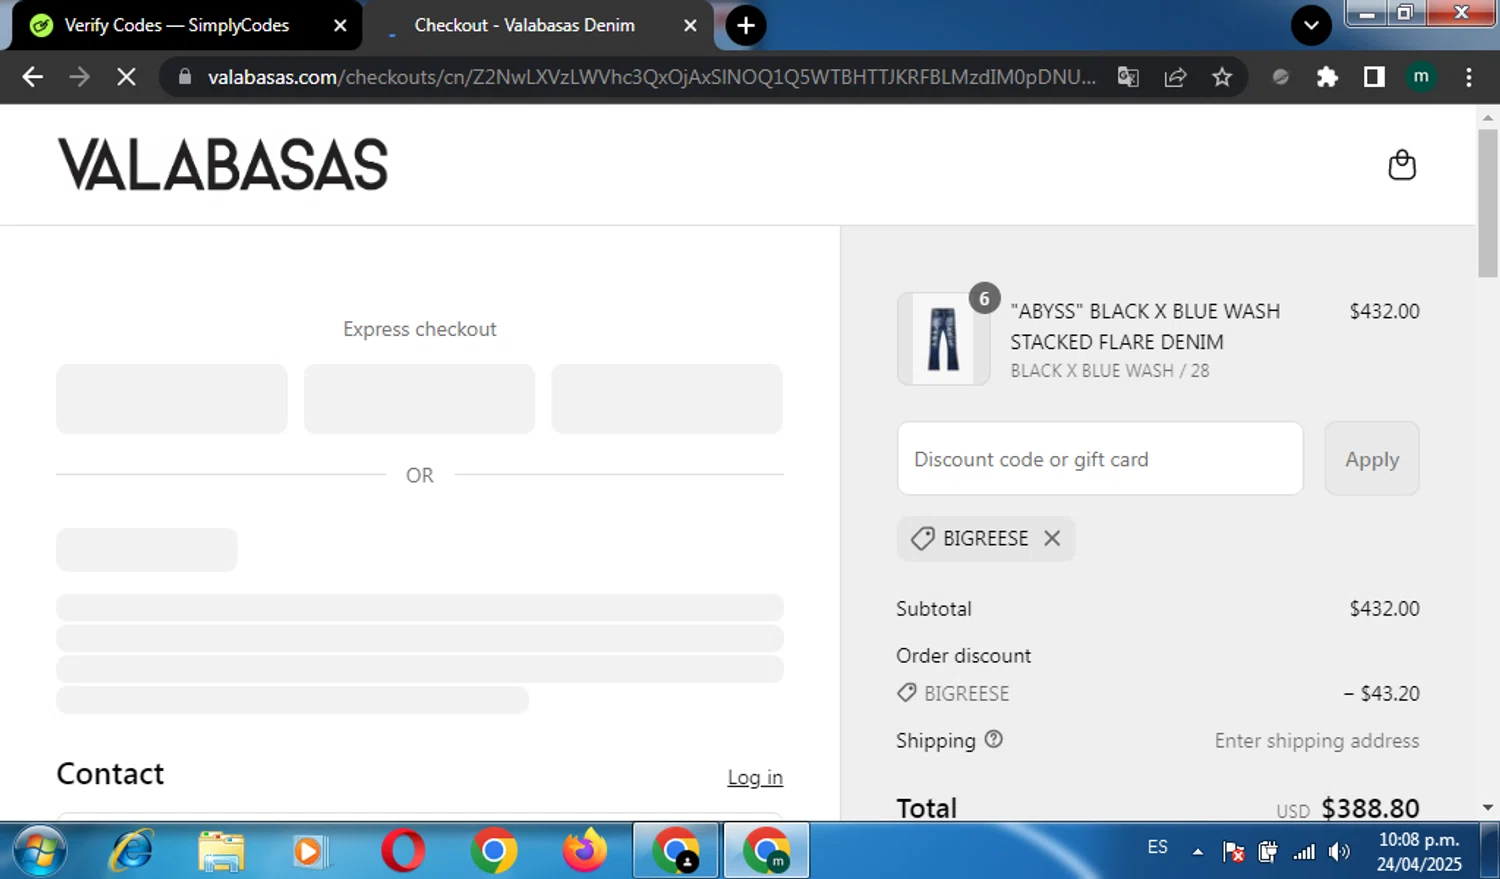
Task: Open the Windows Start button
Action: tap(39, 851)
